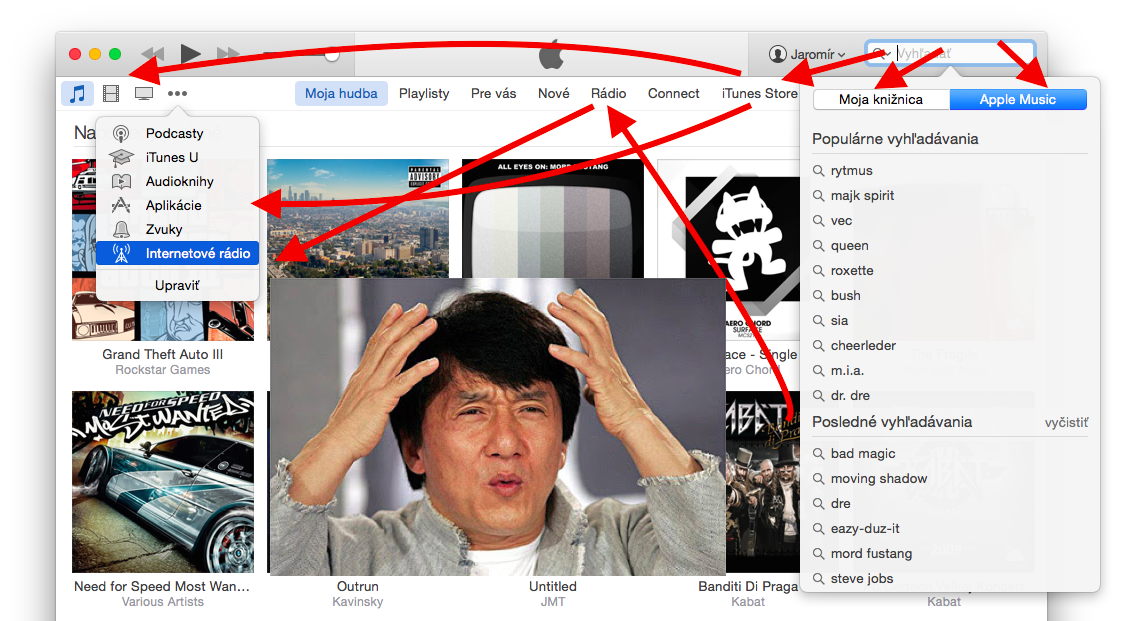This screenshot has height=621, width=1133.
Task: Switch to the Playlisty tab
Action: point(424,93)
